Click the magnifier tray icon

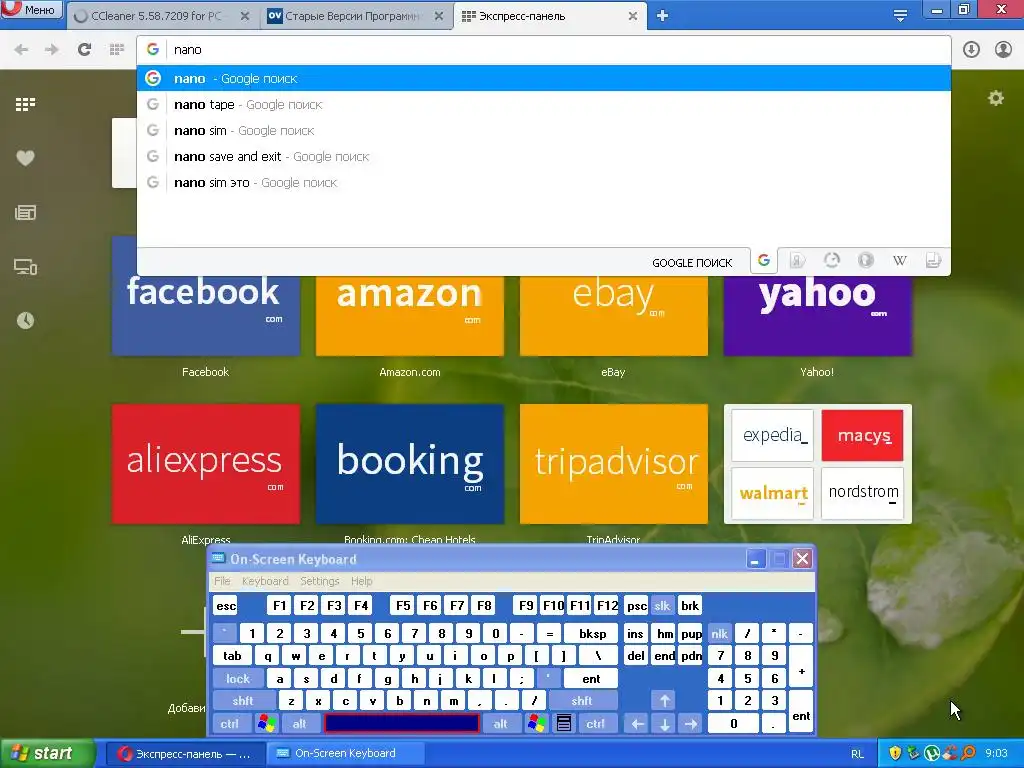[968, 754]
